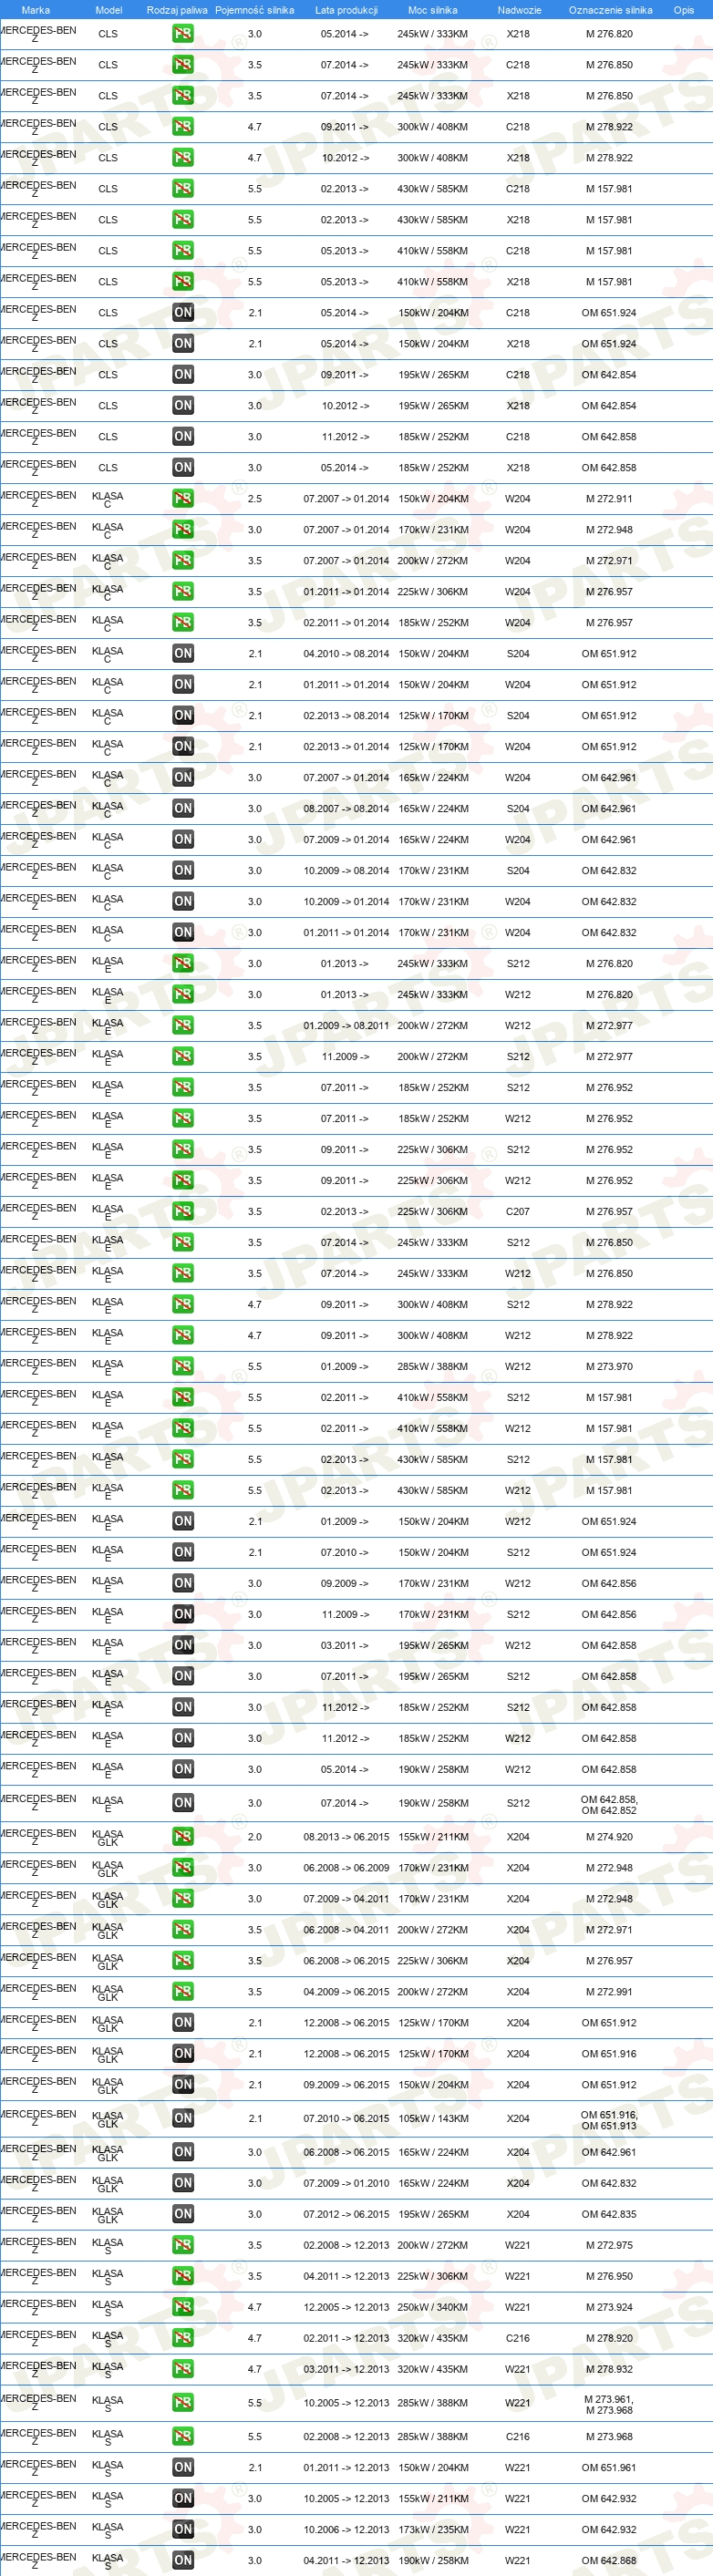Click engine code cell M 272.991
Viewport: 713px width, 2576px height.
pyautogui.click(x=609, y=1992)
